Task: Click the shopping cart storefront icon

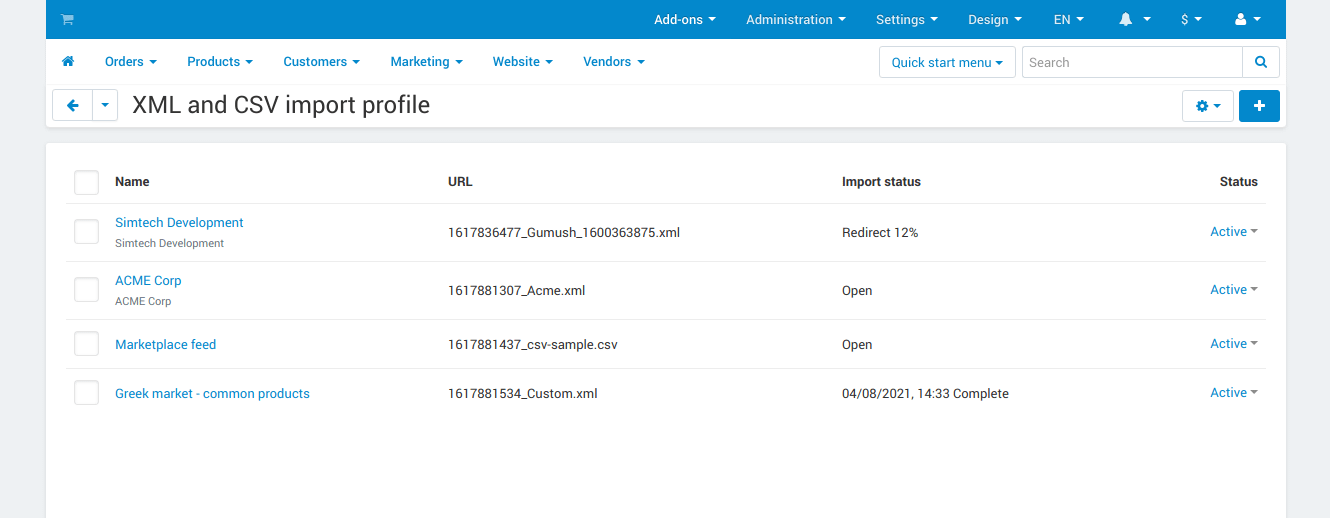Action: (67, 20)
